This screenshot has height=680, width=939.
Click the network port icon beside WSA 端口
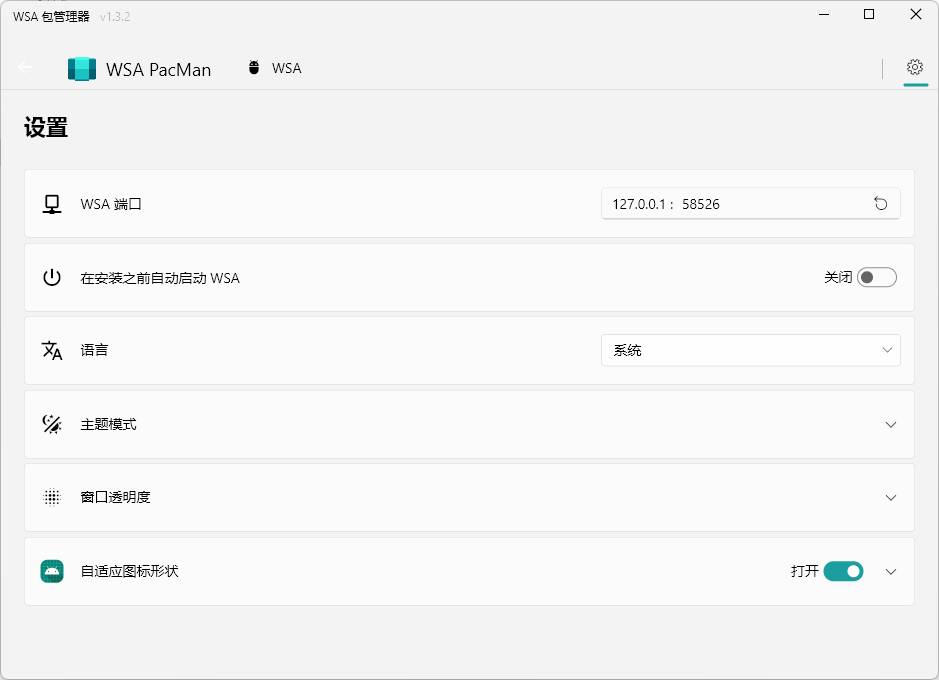coord(52,204)
